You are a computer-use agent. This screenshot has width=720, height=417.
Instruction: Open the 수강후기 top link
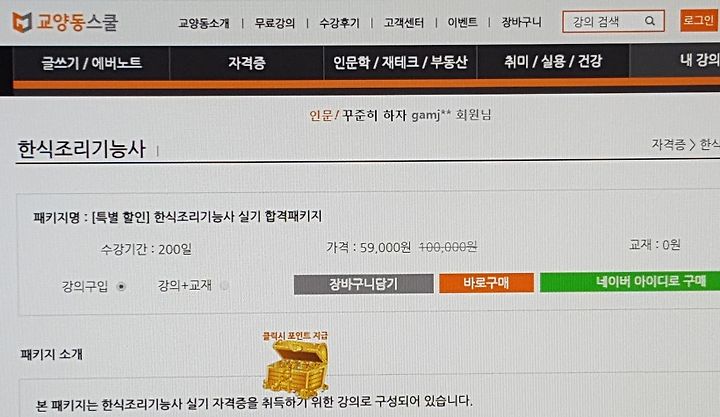pyautogui.click(x=339, y=23)
